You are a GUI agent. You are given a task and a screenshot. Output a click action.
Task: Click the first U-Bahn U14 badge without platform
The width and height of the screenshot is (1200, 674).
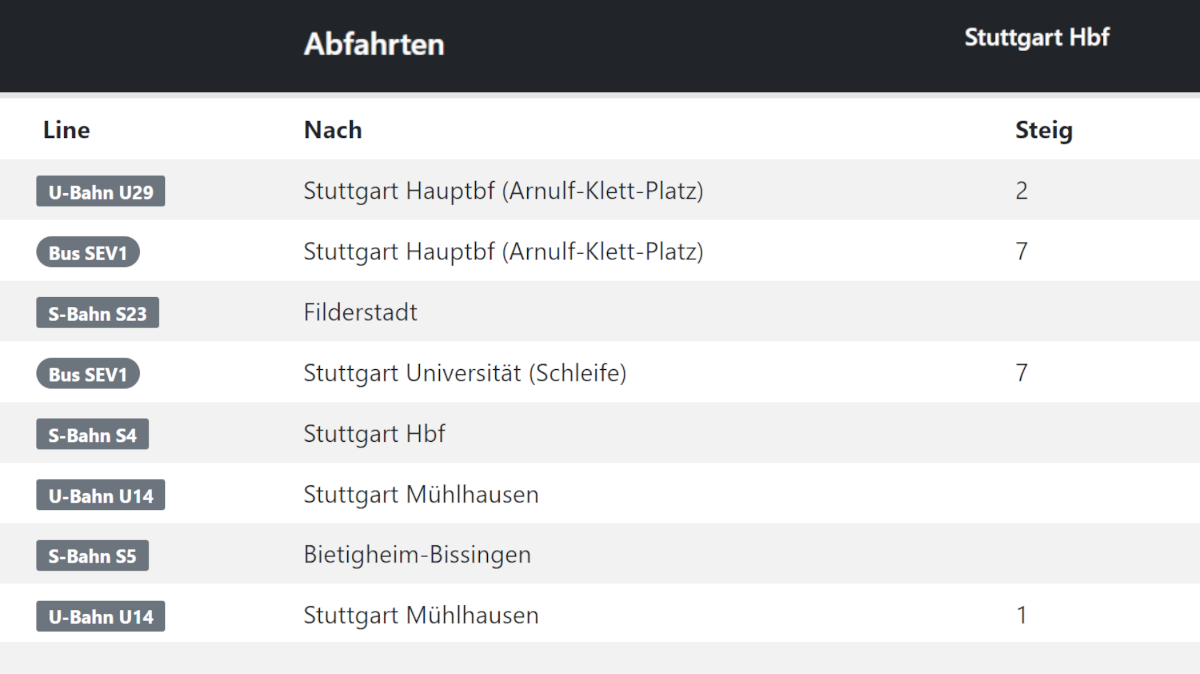pyautogui.click(x=100, y=495)
